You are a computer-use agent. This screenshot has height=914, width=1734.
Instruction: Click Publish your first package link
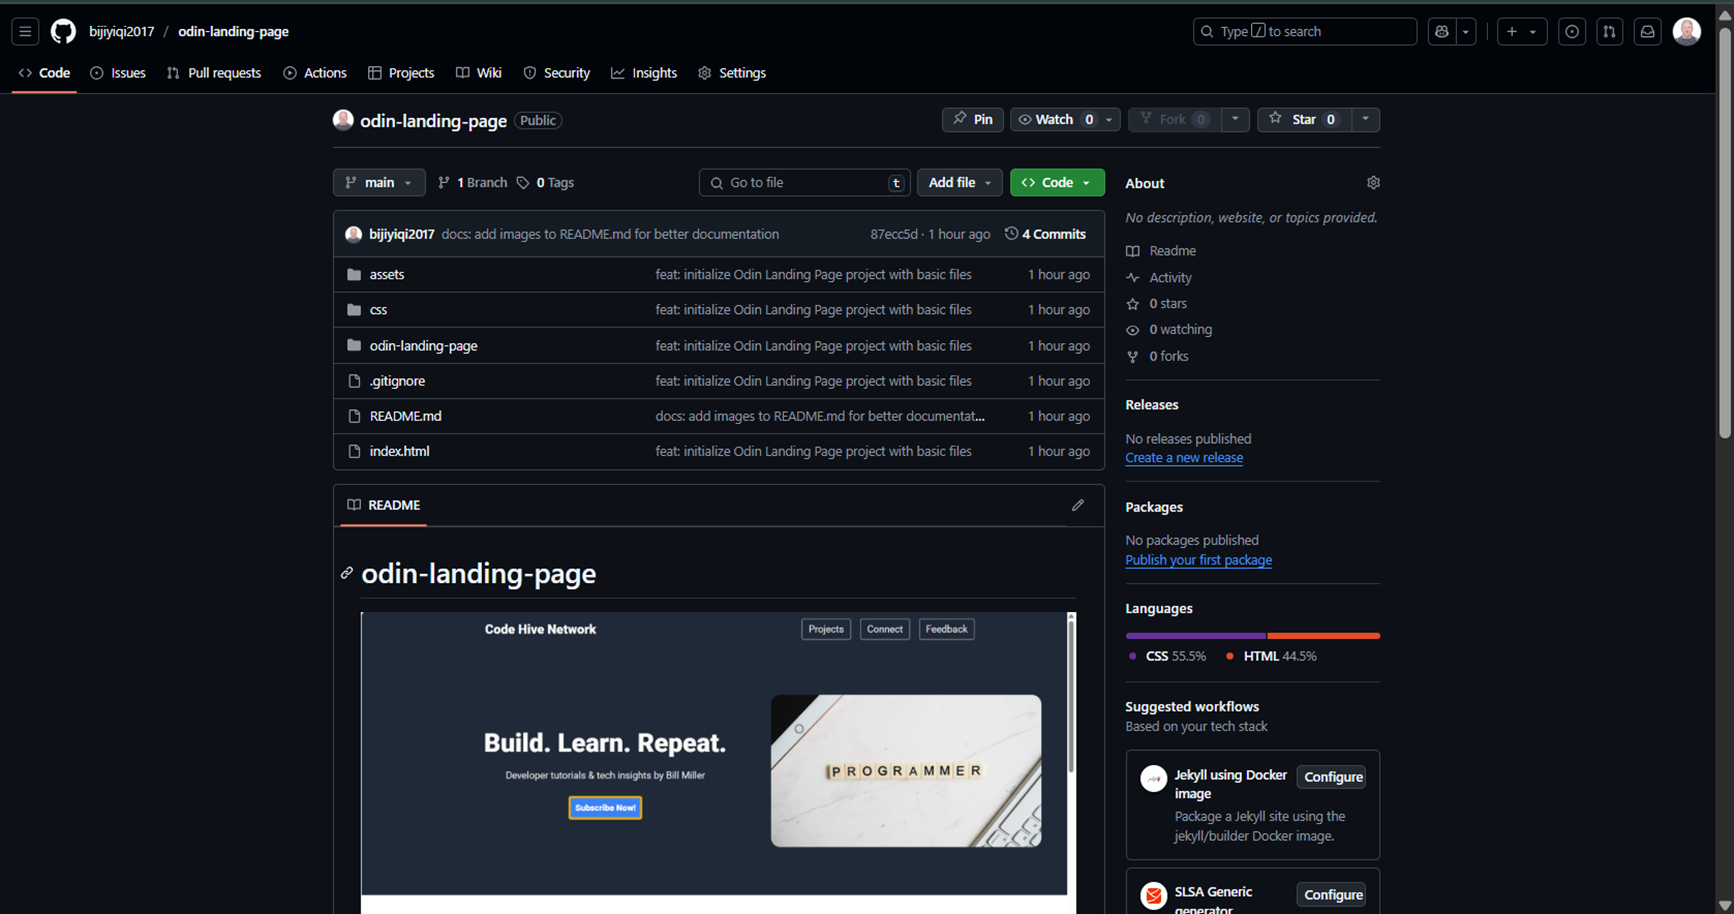[x=1198, y=560]
